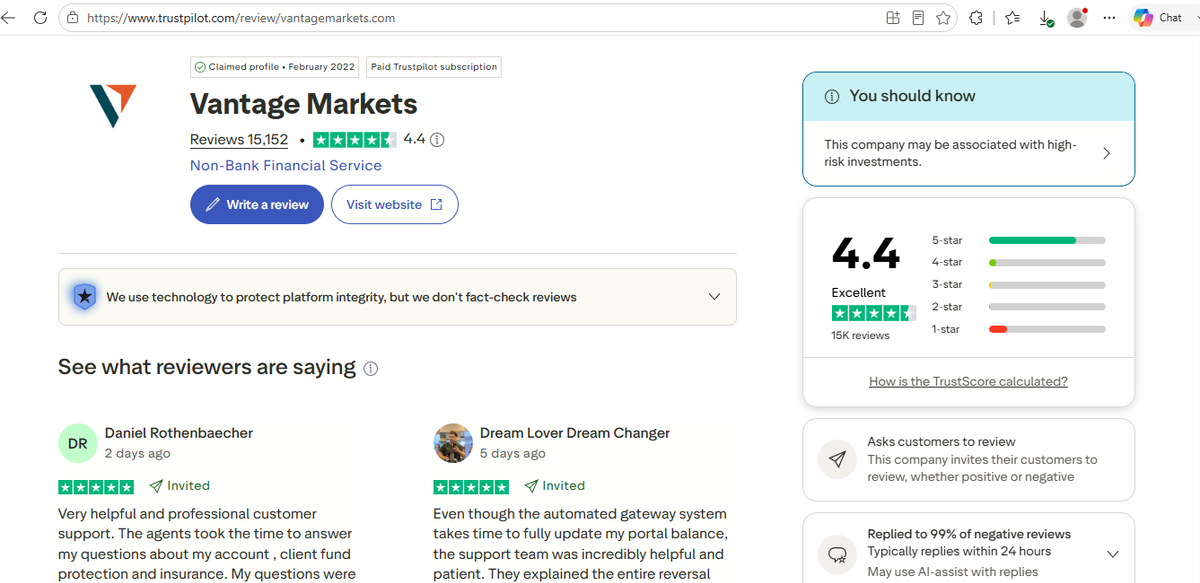1200x583 pixels.
Task: Click reviewer name Dream Lover Dream Changer
Action: 575,433
